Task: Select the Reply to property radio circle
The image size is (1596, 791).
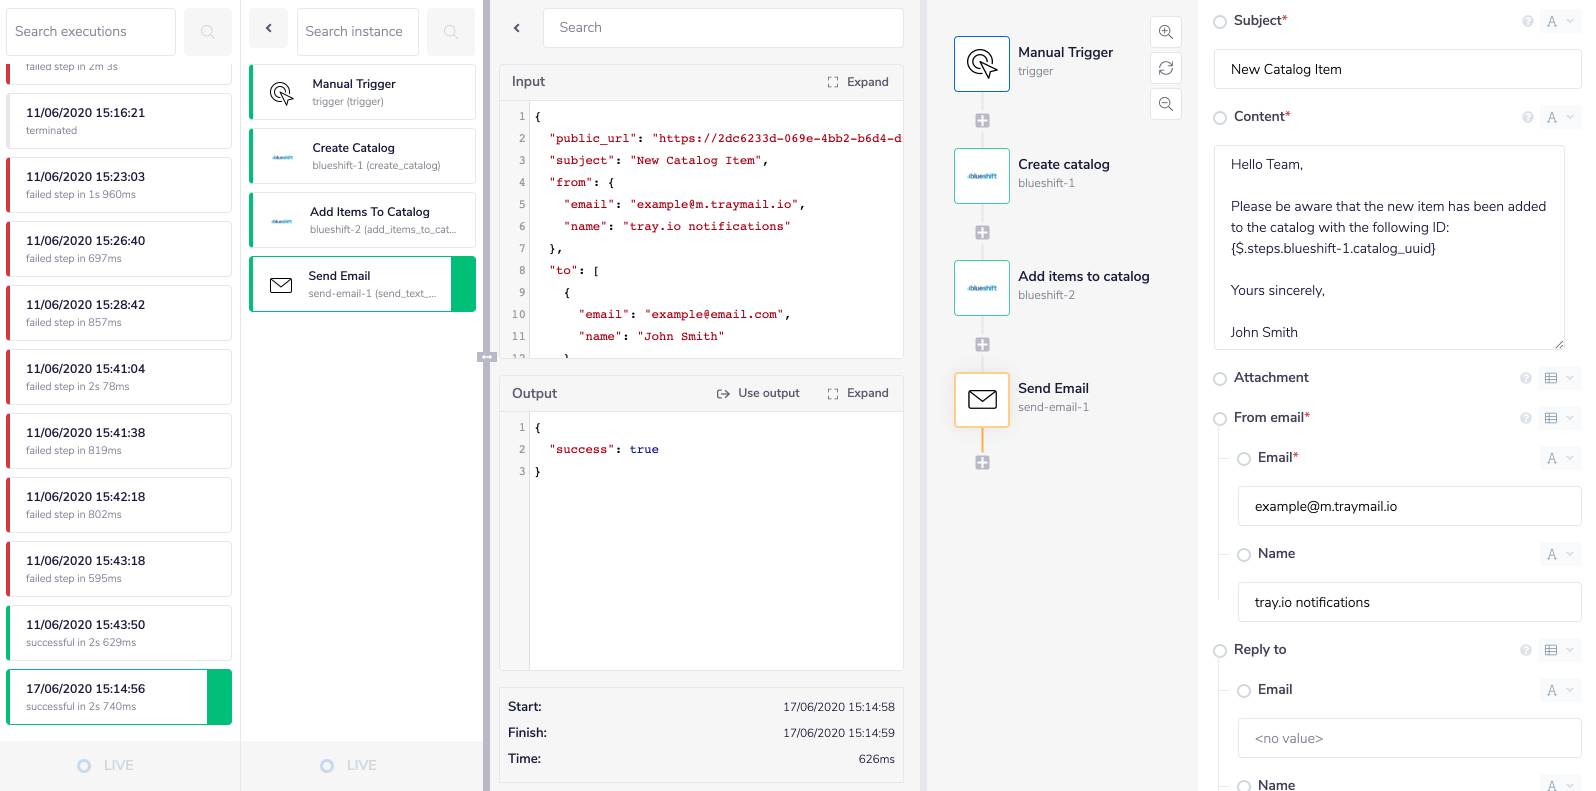Action: click(1219, 651)
